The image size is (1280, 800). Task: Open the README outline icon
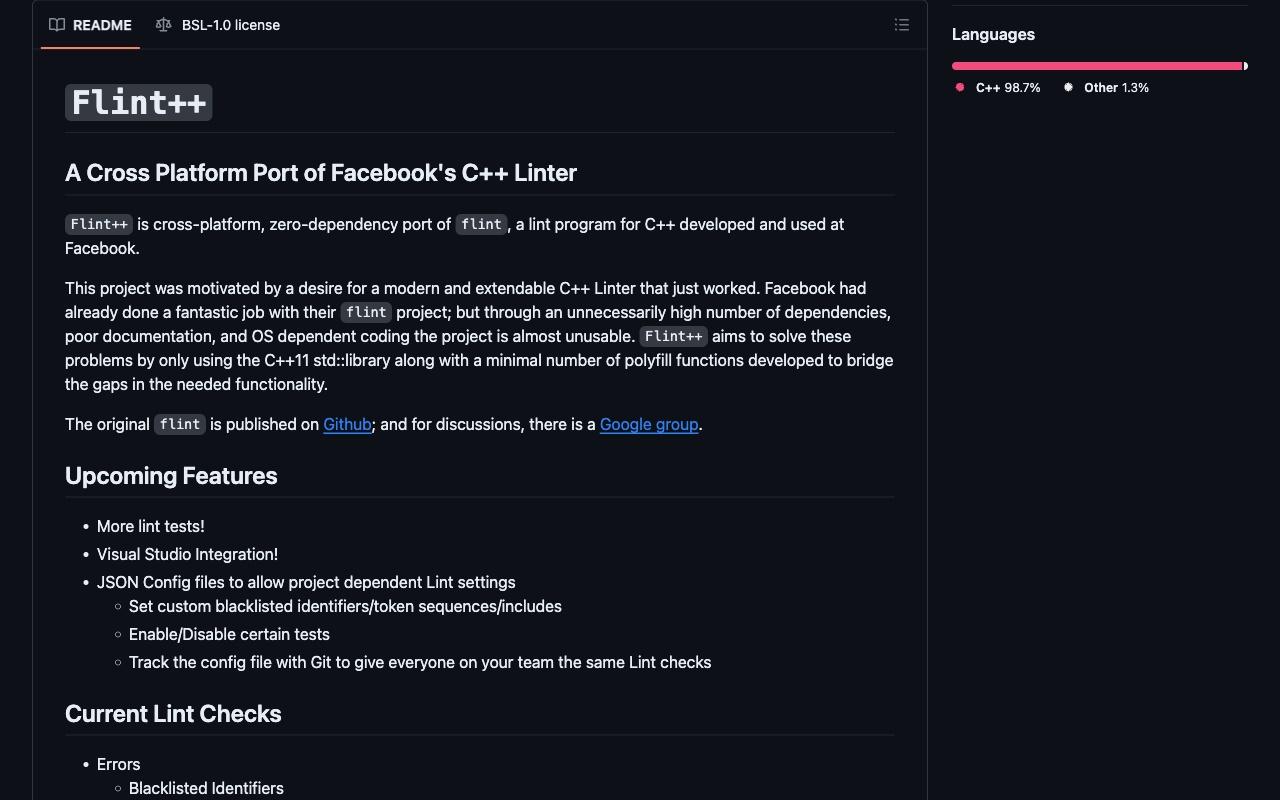pos(902,25)
